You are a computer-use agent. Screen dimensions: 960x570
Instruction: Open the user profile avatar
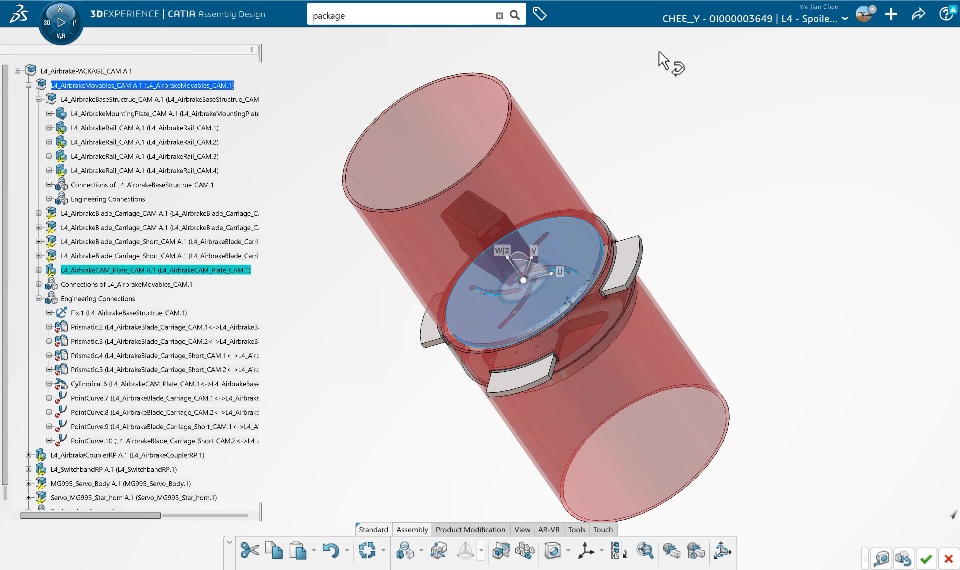click(865, 13)
